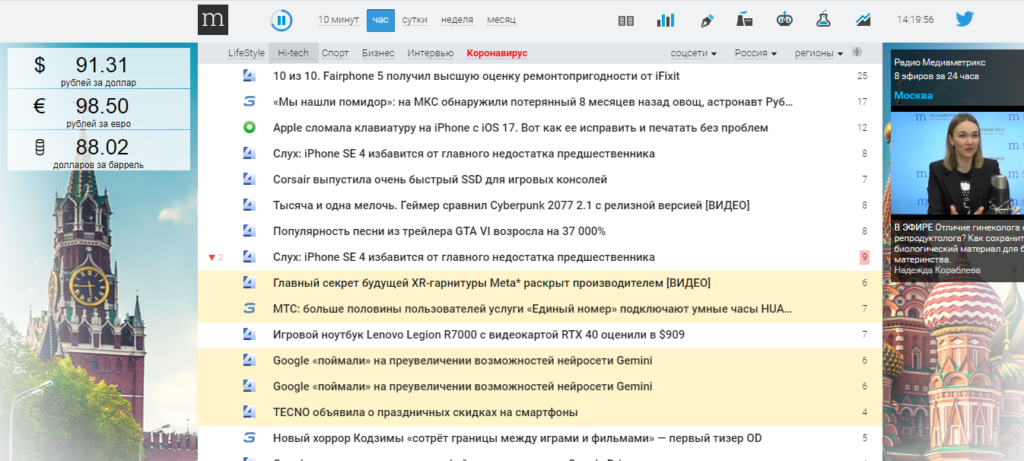Click source icon of «Мы нашли помидор» row
This screenshot has width=1024, height=461.
[x=249, y=102]
